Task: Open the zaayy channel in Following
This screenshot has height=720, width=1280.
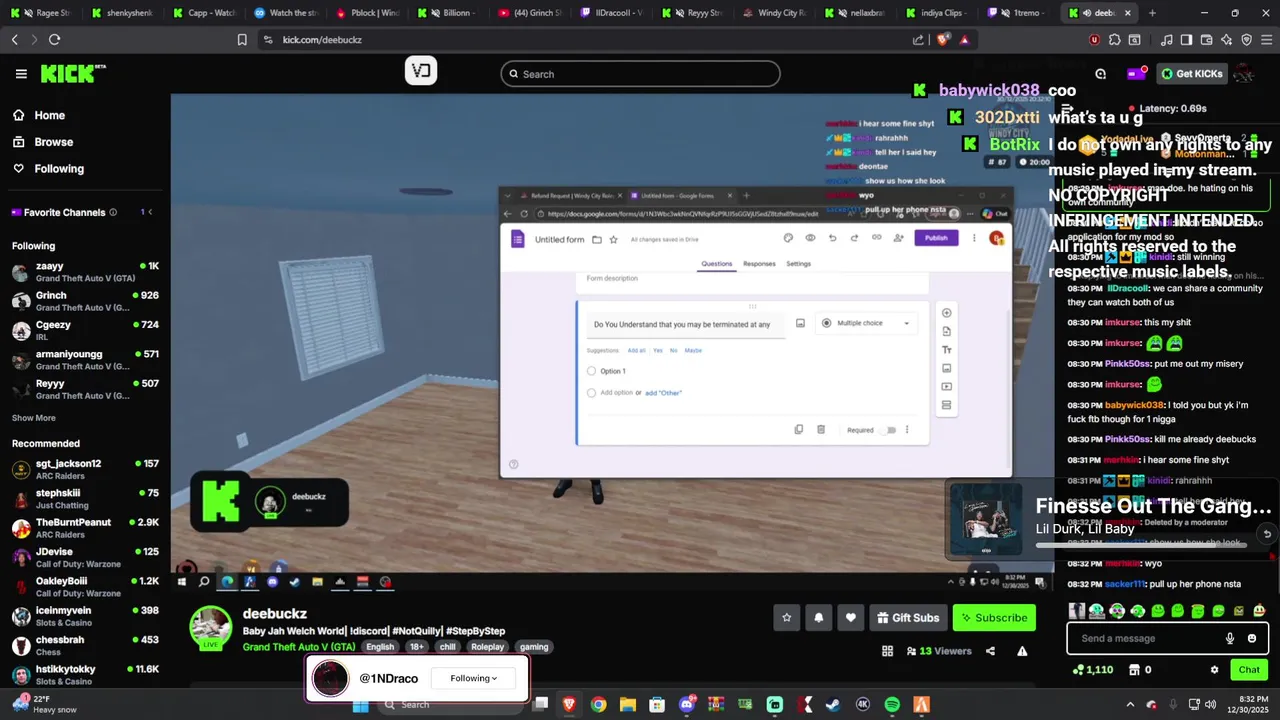Action: (x=85, y=273)
